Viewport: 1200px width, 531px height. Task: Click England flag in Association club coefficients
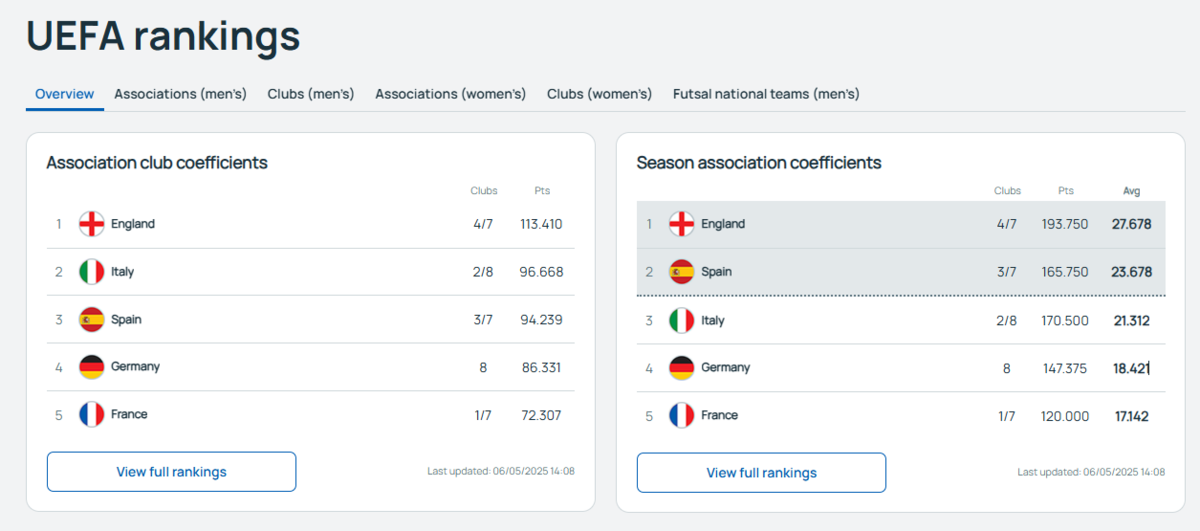[x=91, y=224]
